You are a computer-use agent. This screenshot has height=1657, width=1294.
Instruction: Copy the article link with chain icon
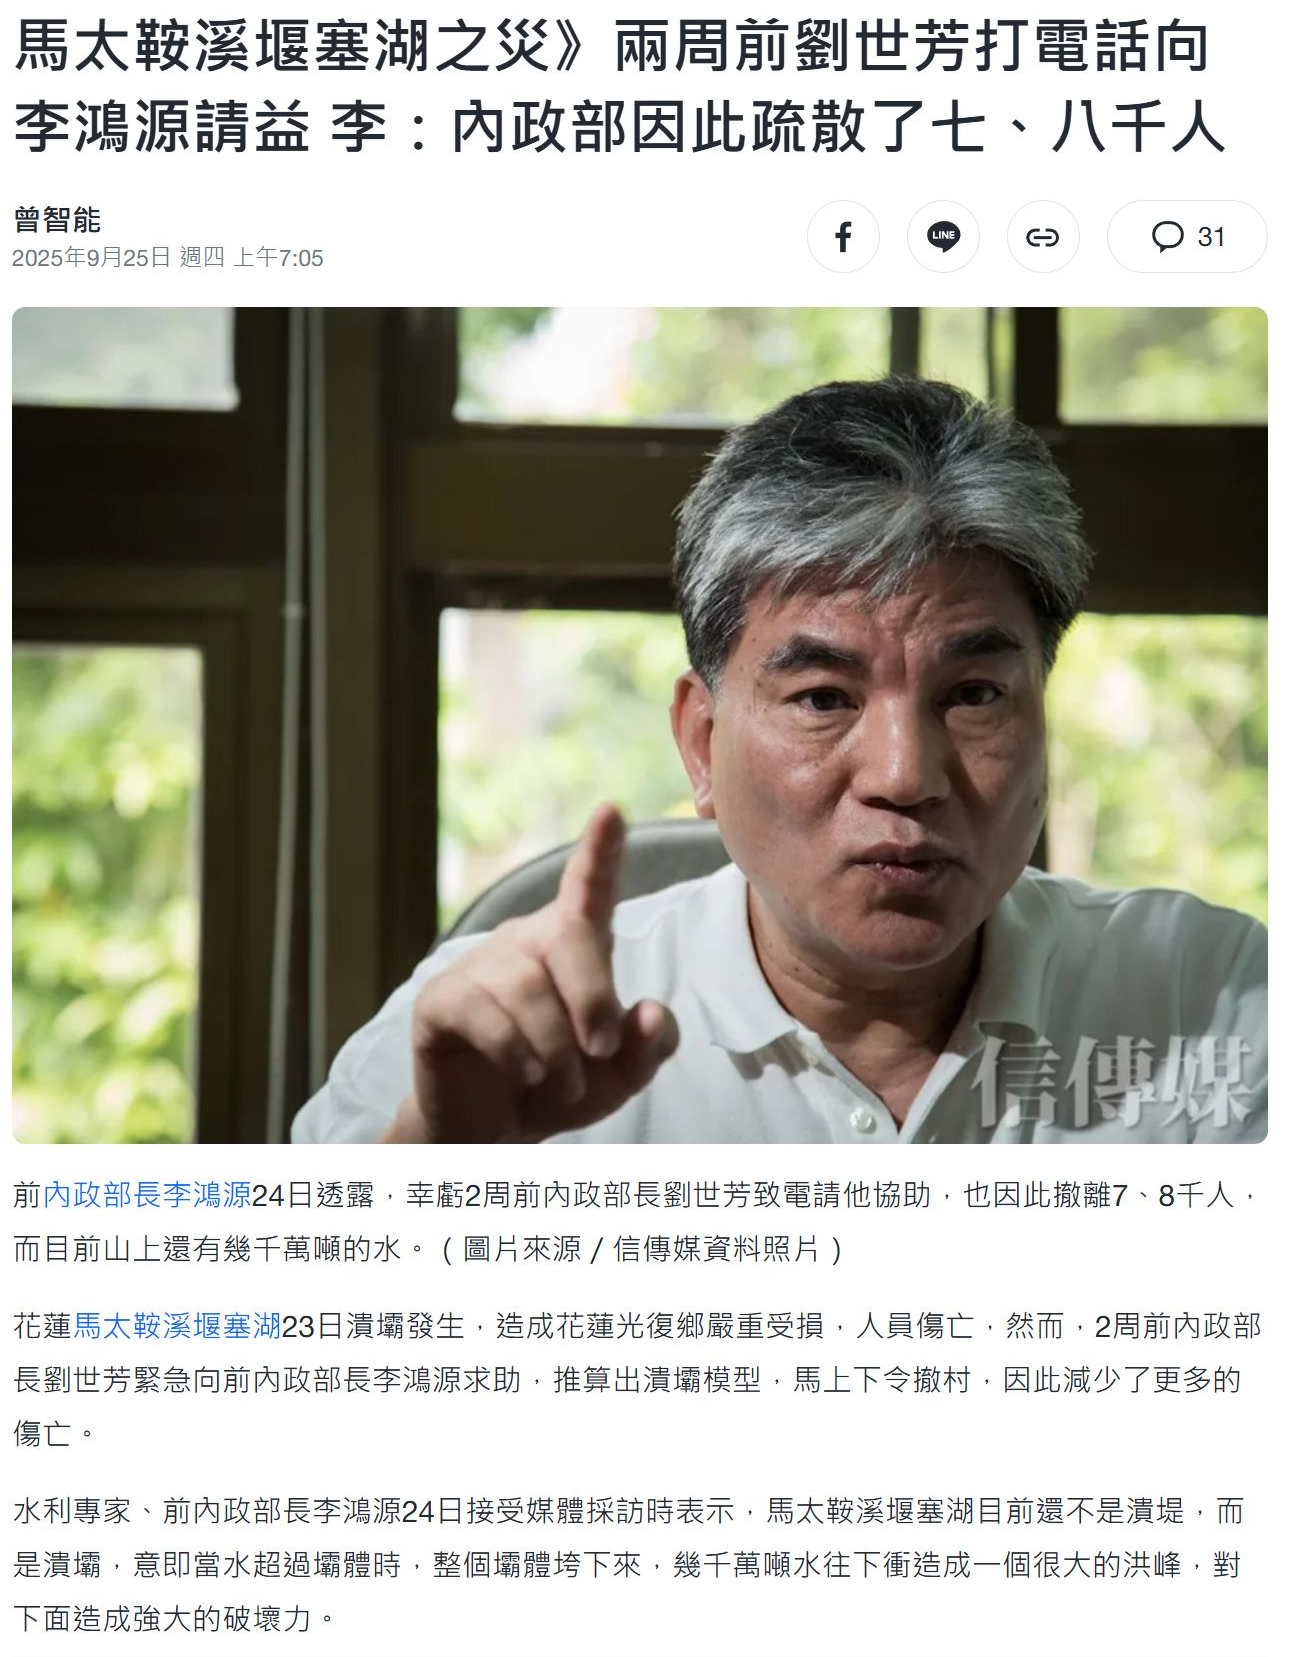[x=1043, y=237]
